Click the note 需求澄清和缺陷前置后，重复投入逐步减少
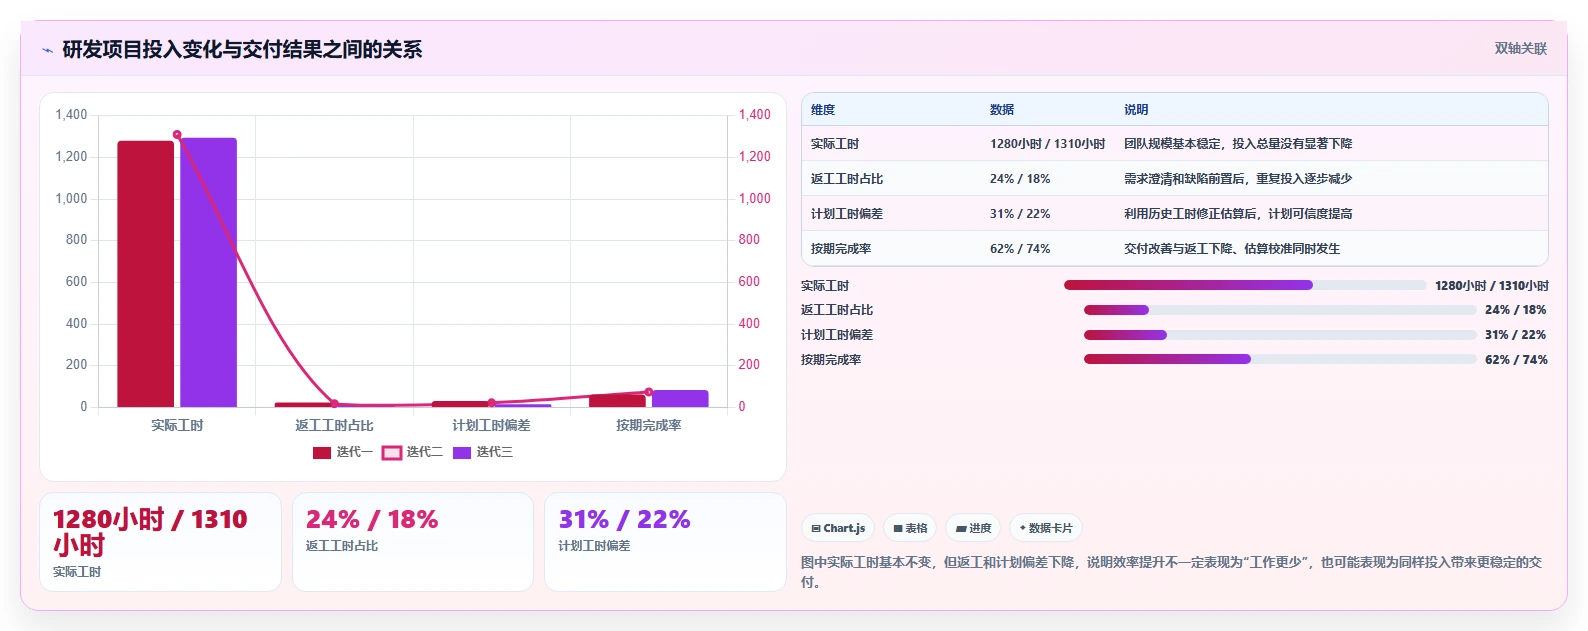 pyautogui.click(x=1238, y=179)
